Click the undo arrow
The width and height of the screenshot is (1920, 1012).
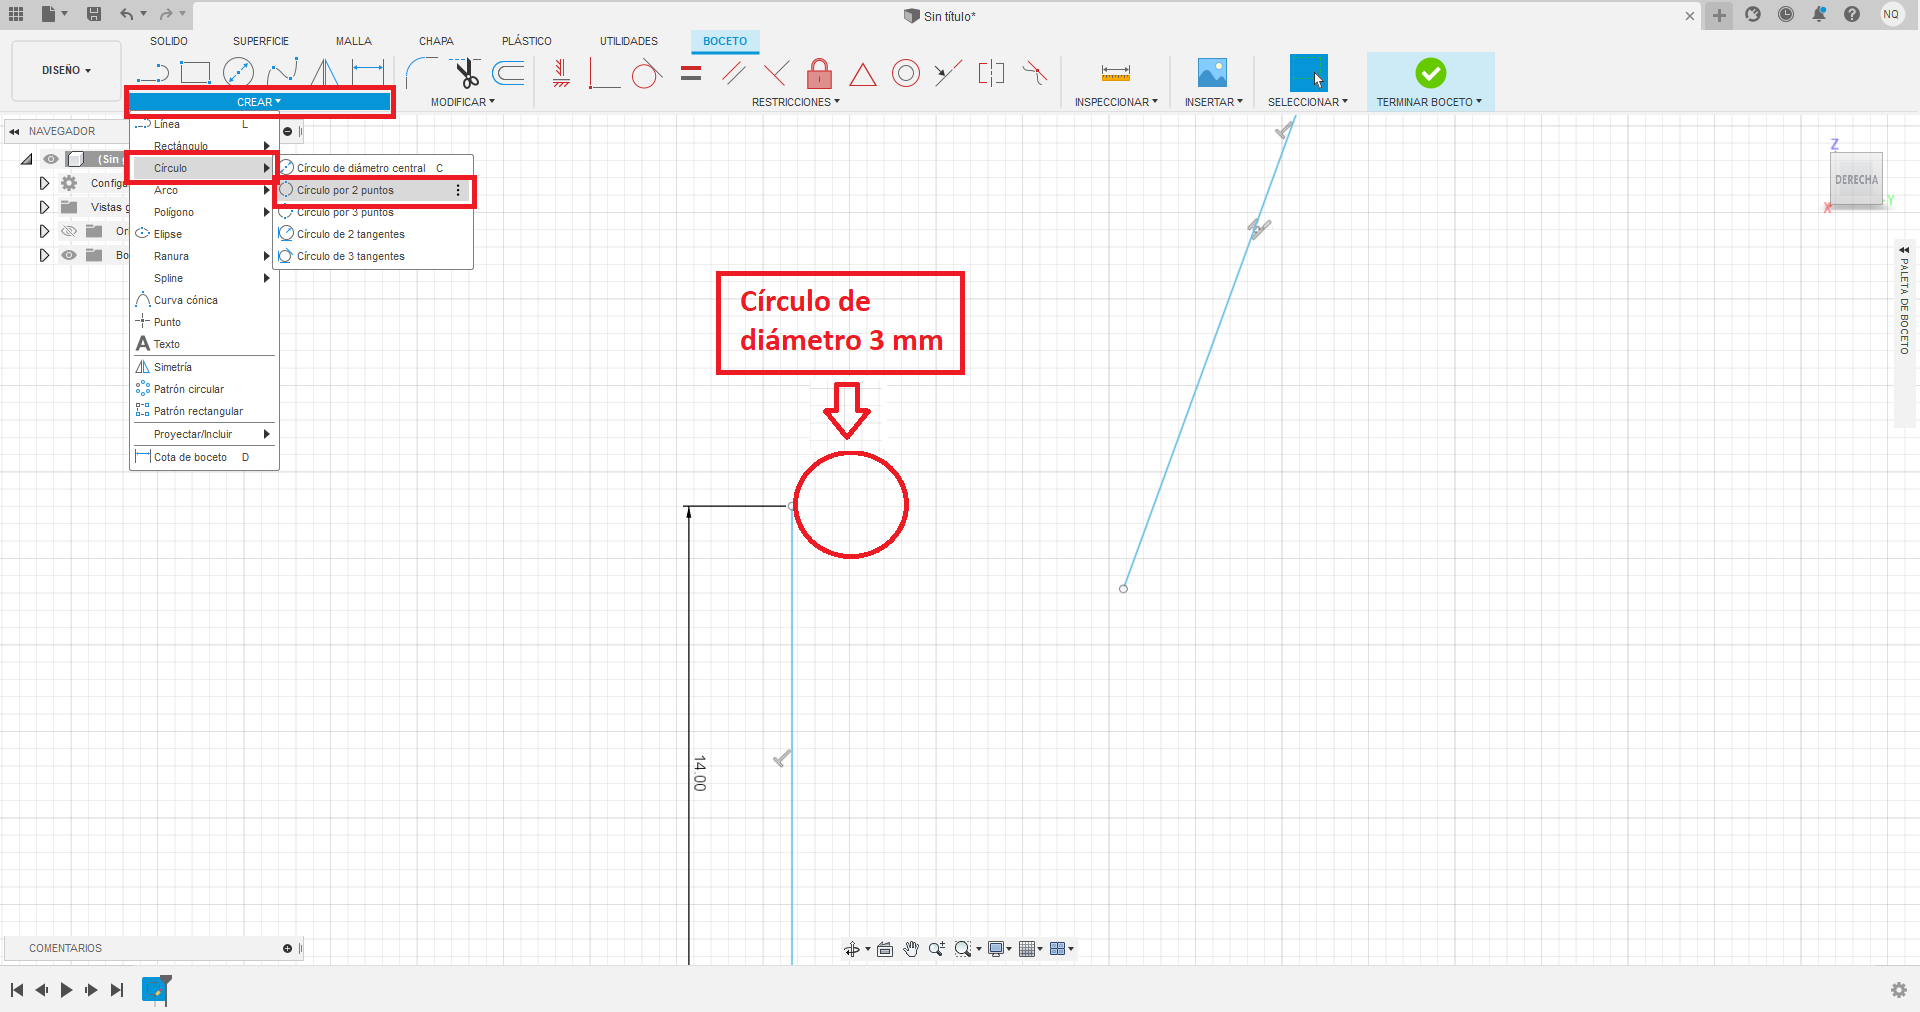tap(126, 14)
